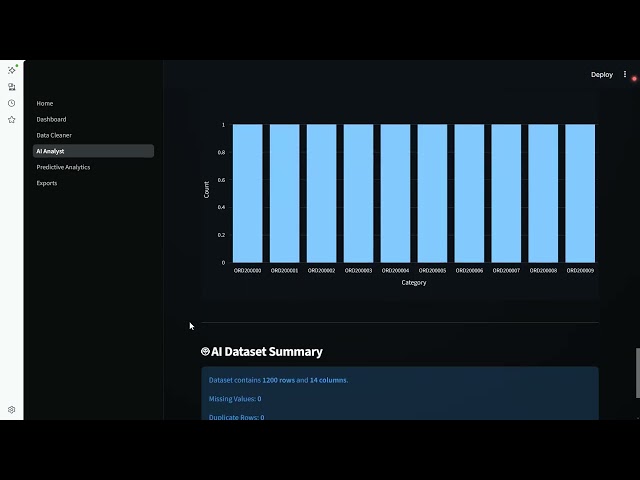Click the 0.8 y-axis tick label

[x=221, y=152]
